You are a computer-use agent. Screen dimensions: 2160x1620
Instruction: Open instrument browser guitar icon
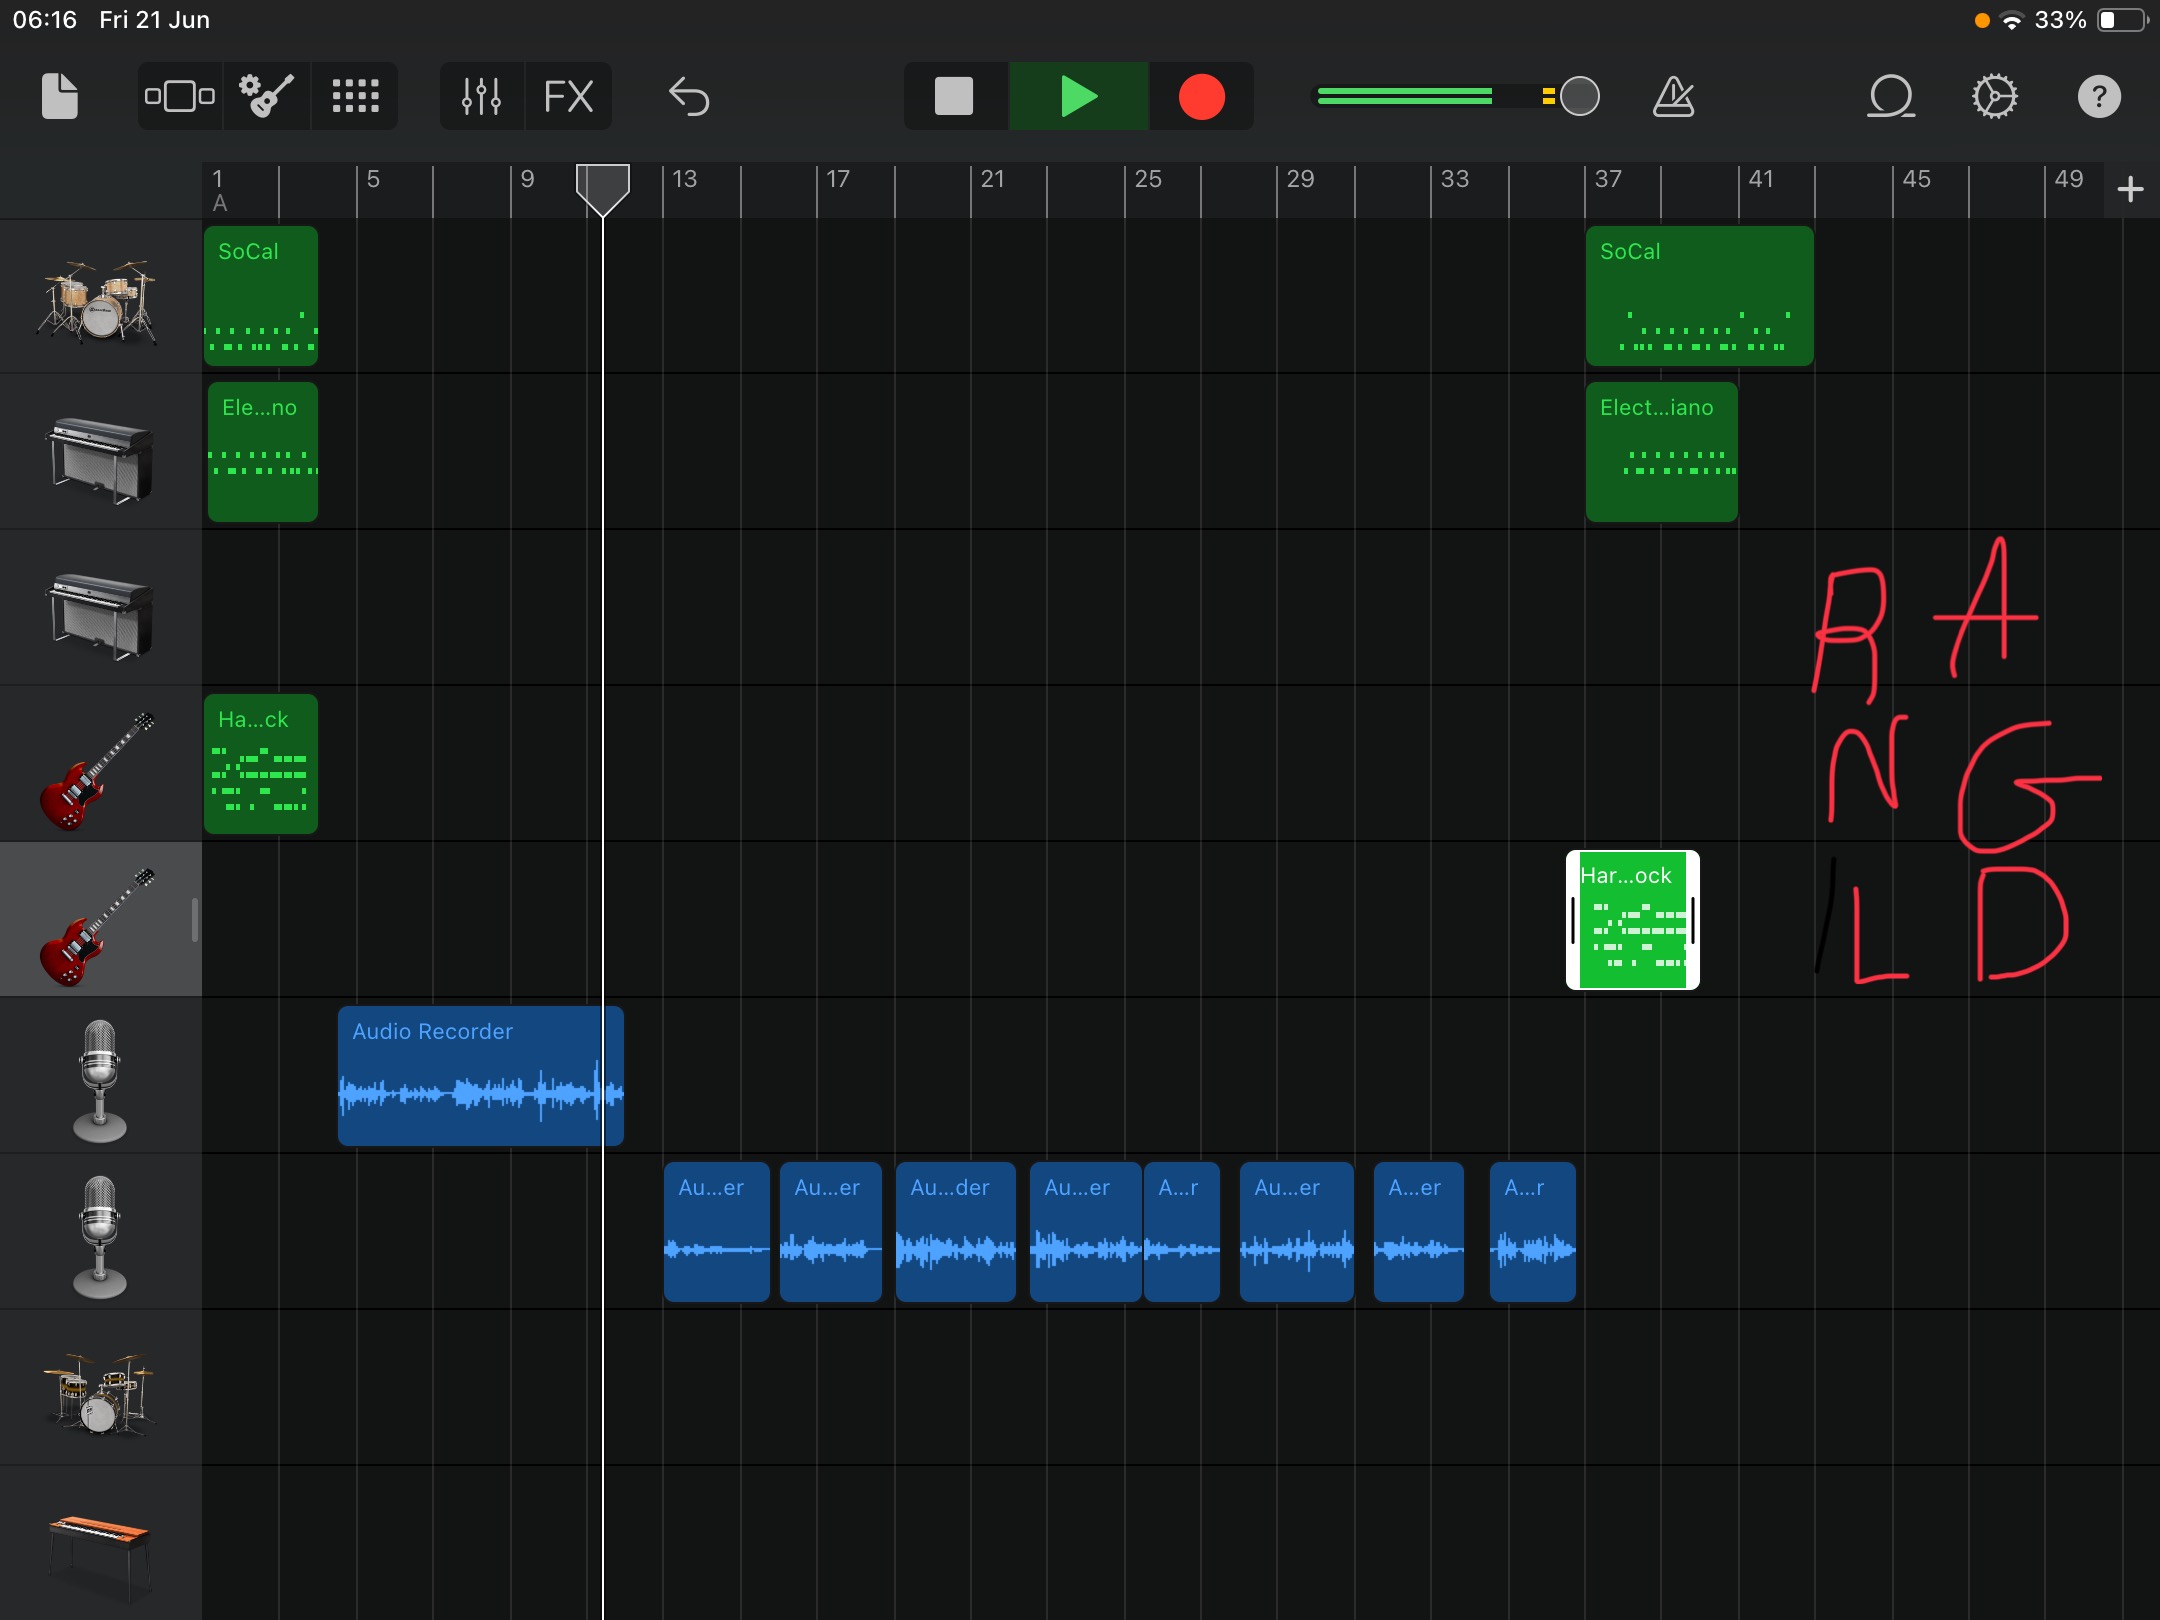(266, 97)
